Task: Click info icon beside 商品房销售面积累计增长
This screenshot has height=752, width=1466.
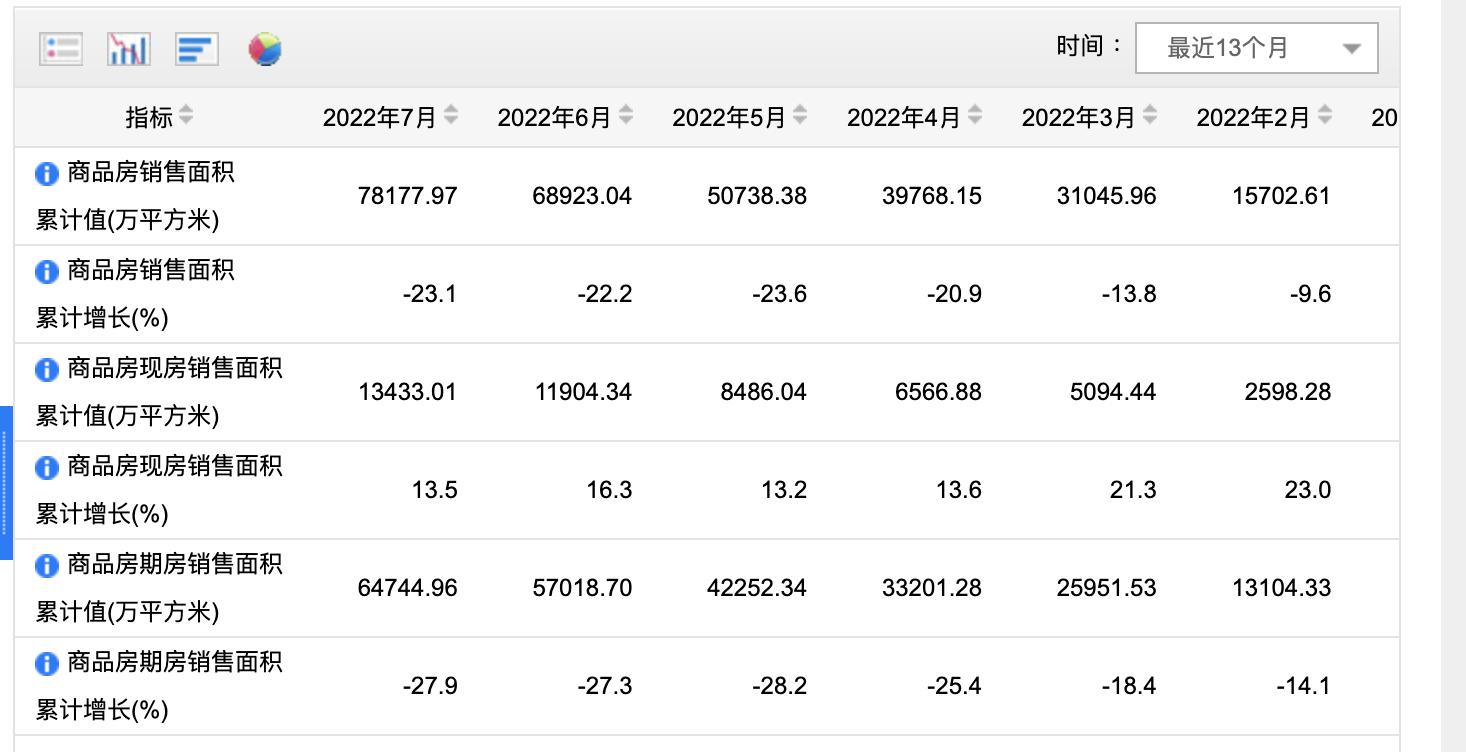Action: (x=45, y=271)
